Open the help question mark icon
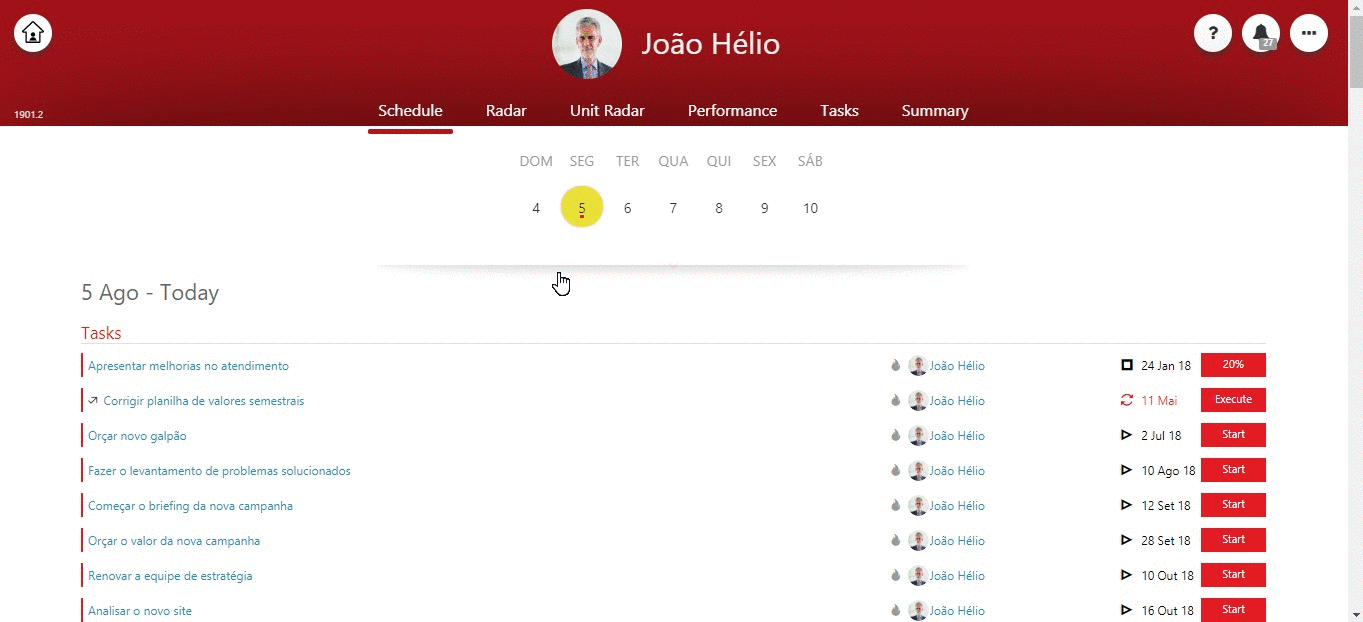The width and height of the screenshot is (1363, 622). click(x=1213, y=33)
